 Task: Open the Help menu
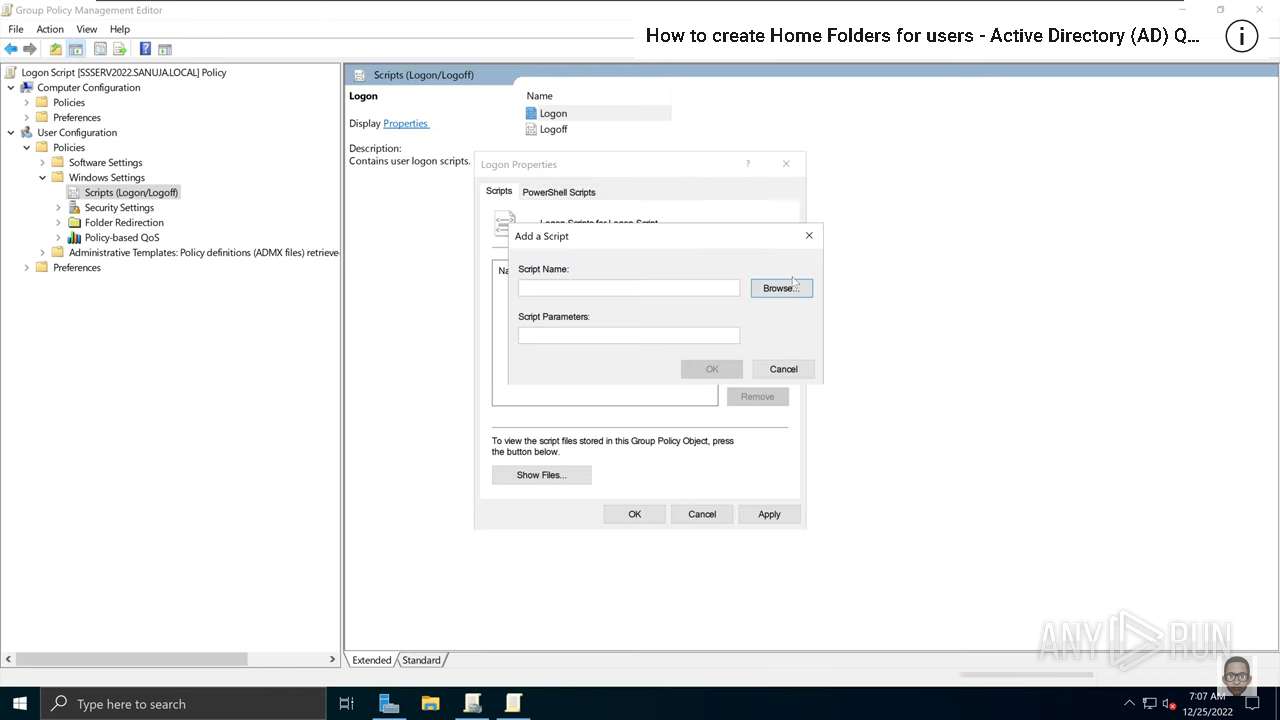(120, 29)
